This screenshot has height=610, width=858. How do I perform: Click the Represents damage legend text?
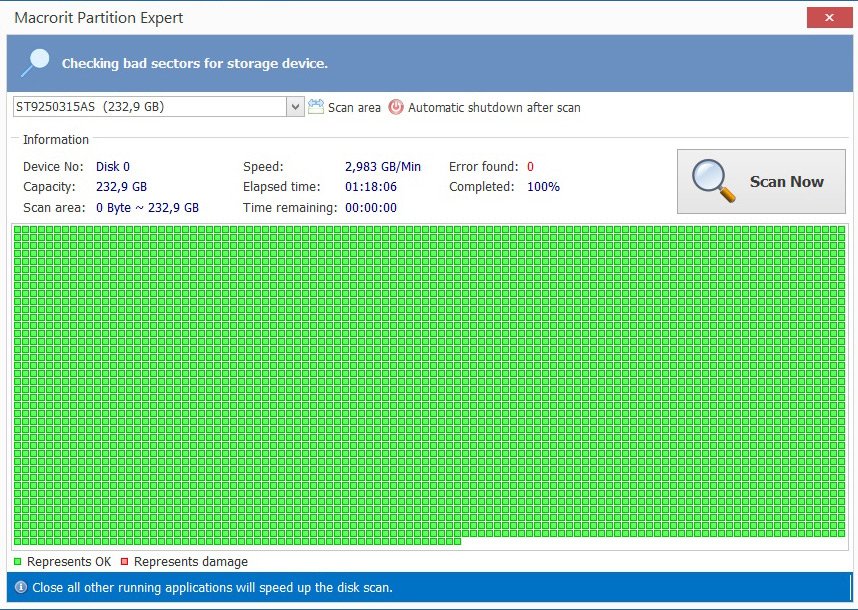[191, 562]
